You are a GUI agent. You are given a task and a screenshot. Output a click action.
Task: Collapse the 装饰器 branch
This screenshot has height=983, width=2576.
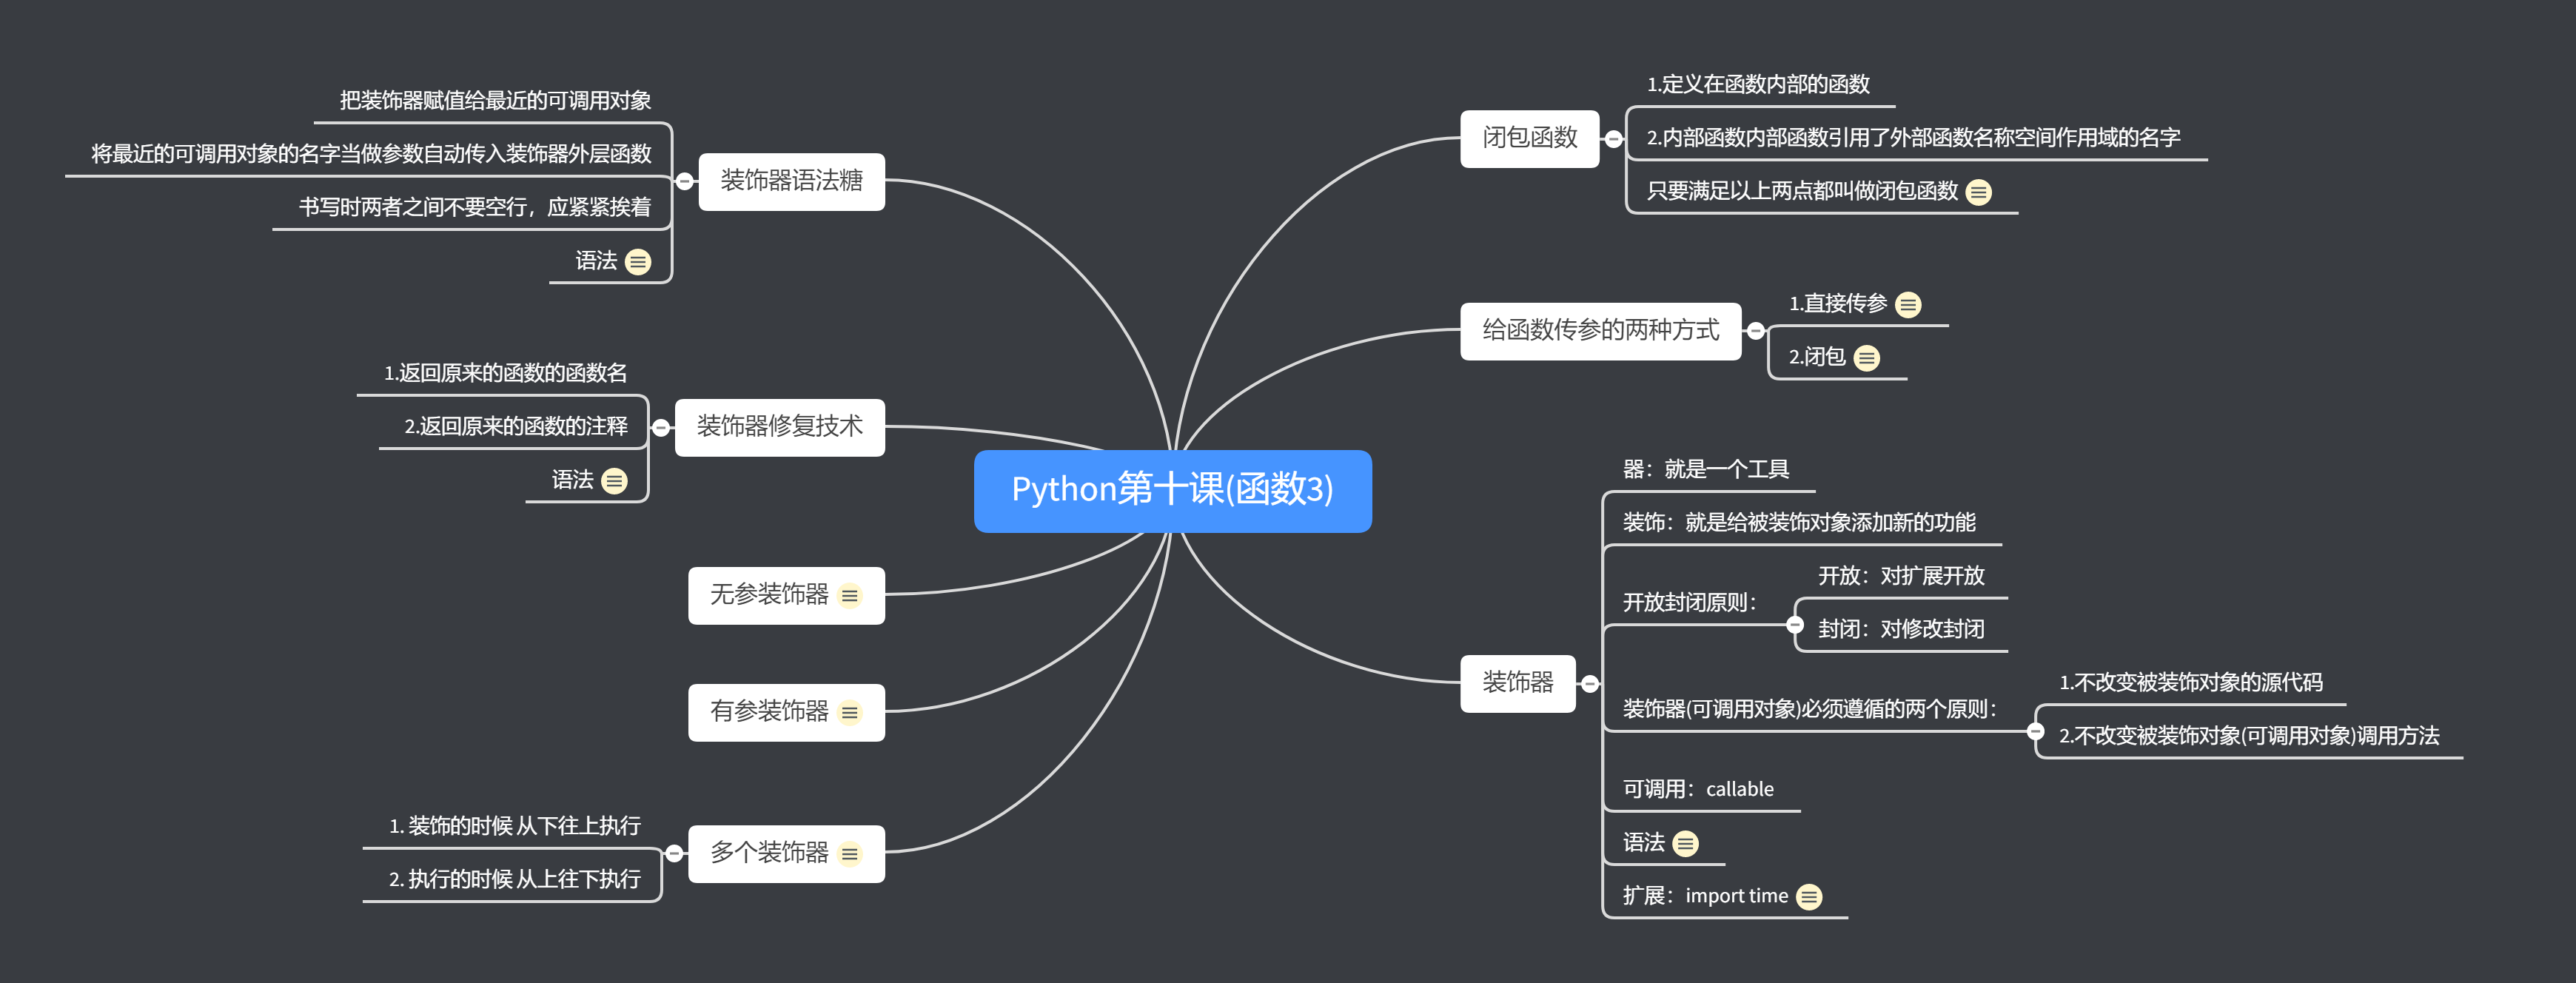pos(1589,684)
